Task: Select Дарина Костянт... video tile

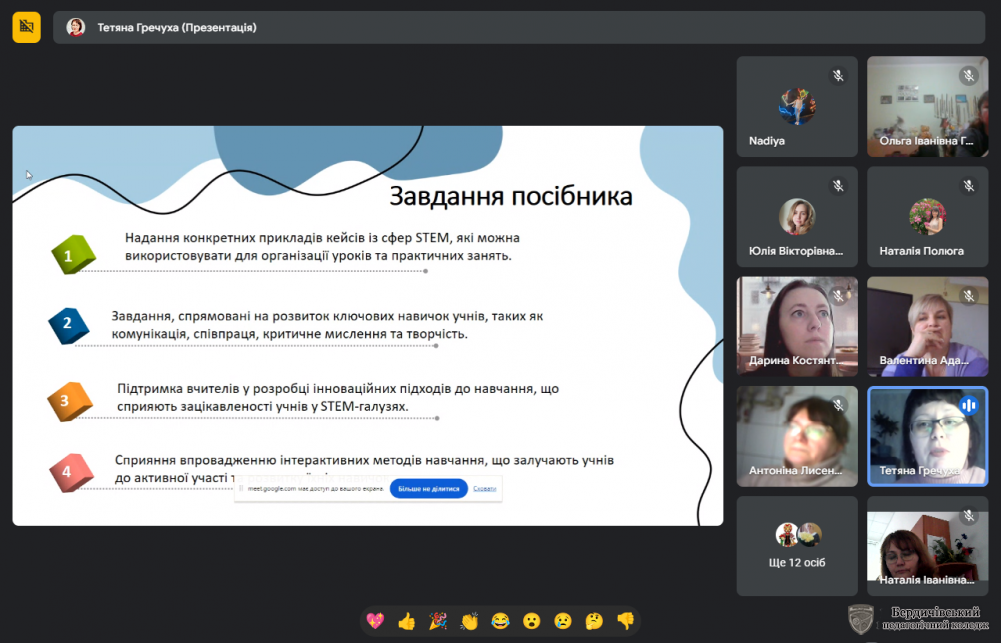Action: (x=797, y=326)
